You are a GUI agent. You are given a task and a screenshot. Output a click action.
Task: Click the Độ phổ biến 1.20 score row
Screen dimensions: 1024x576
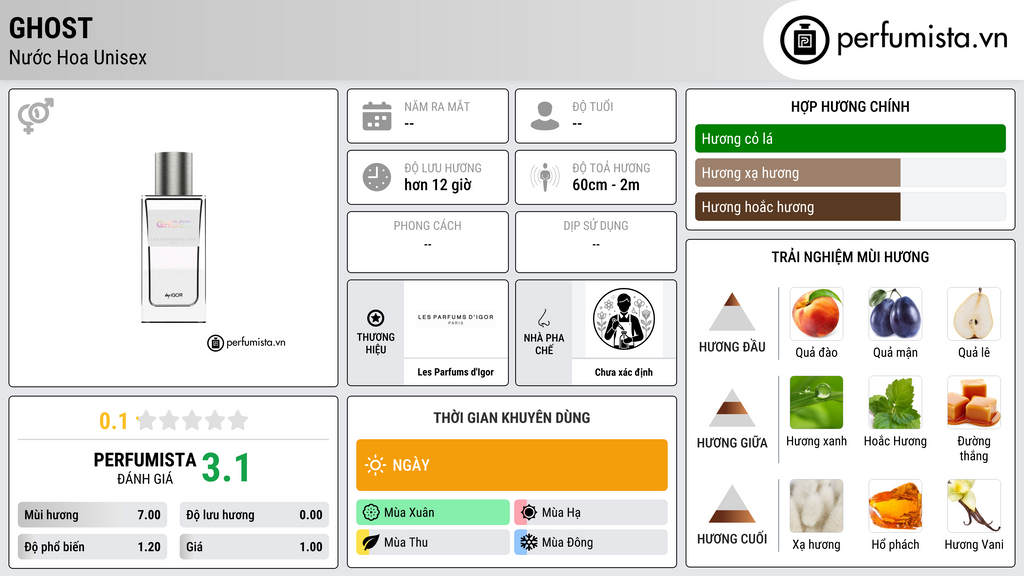pos(92,547)
